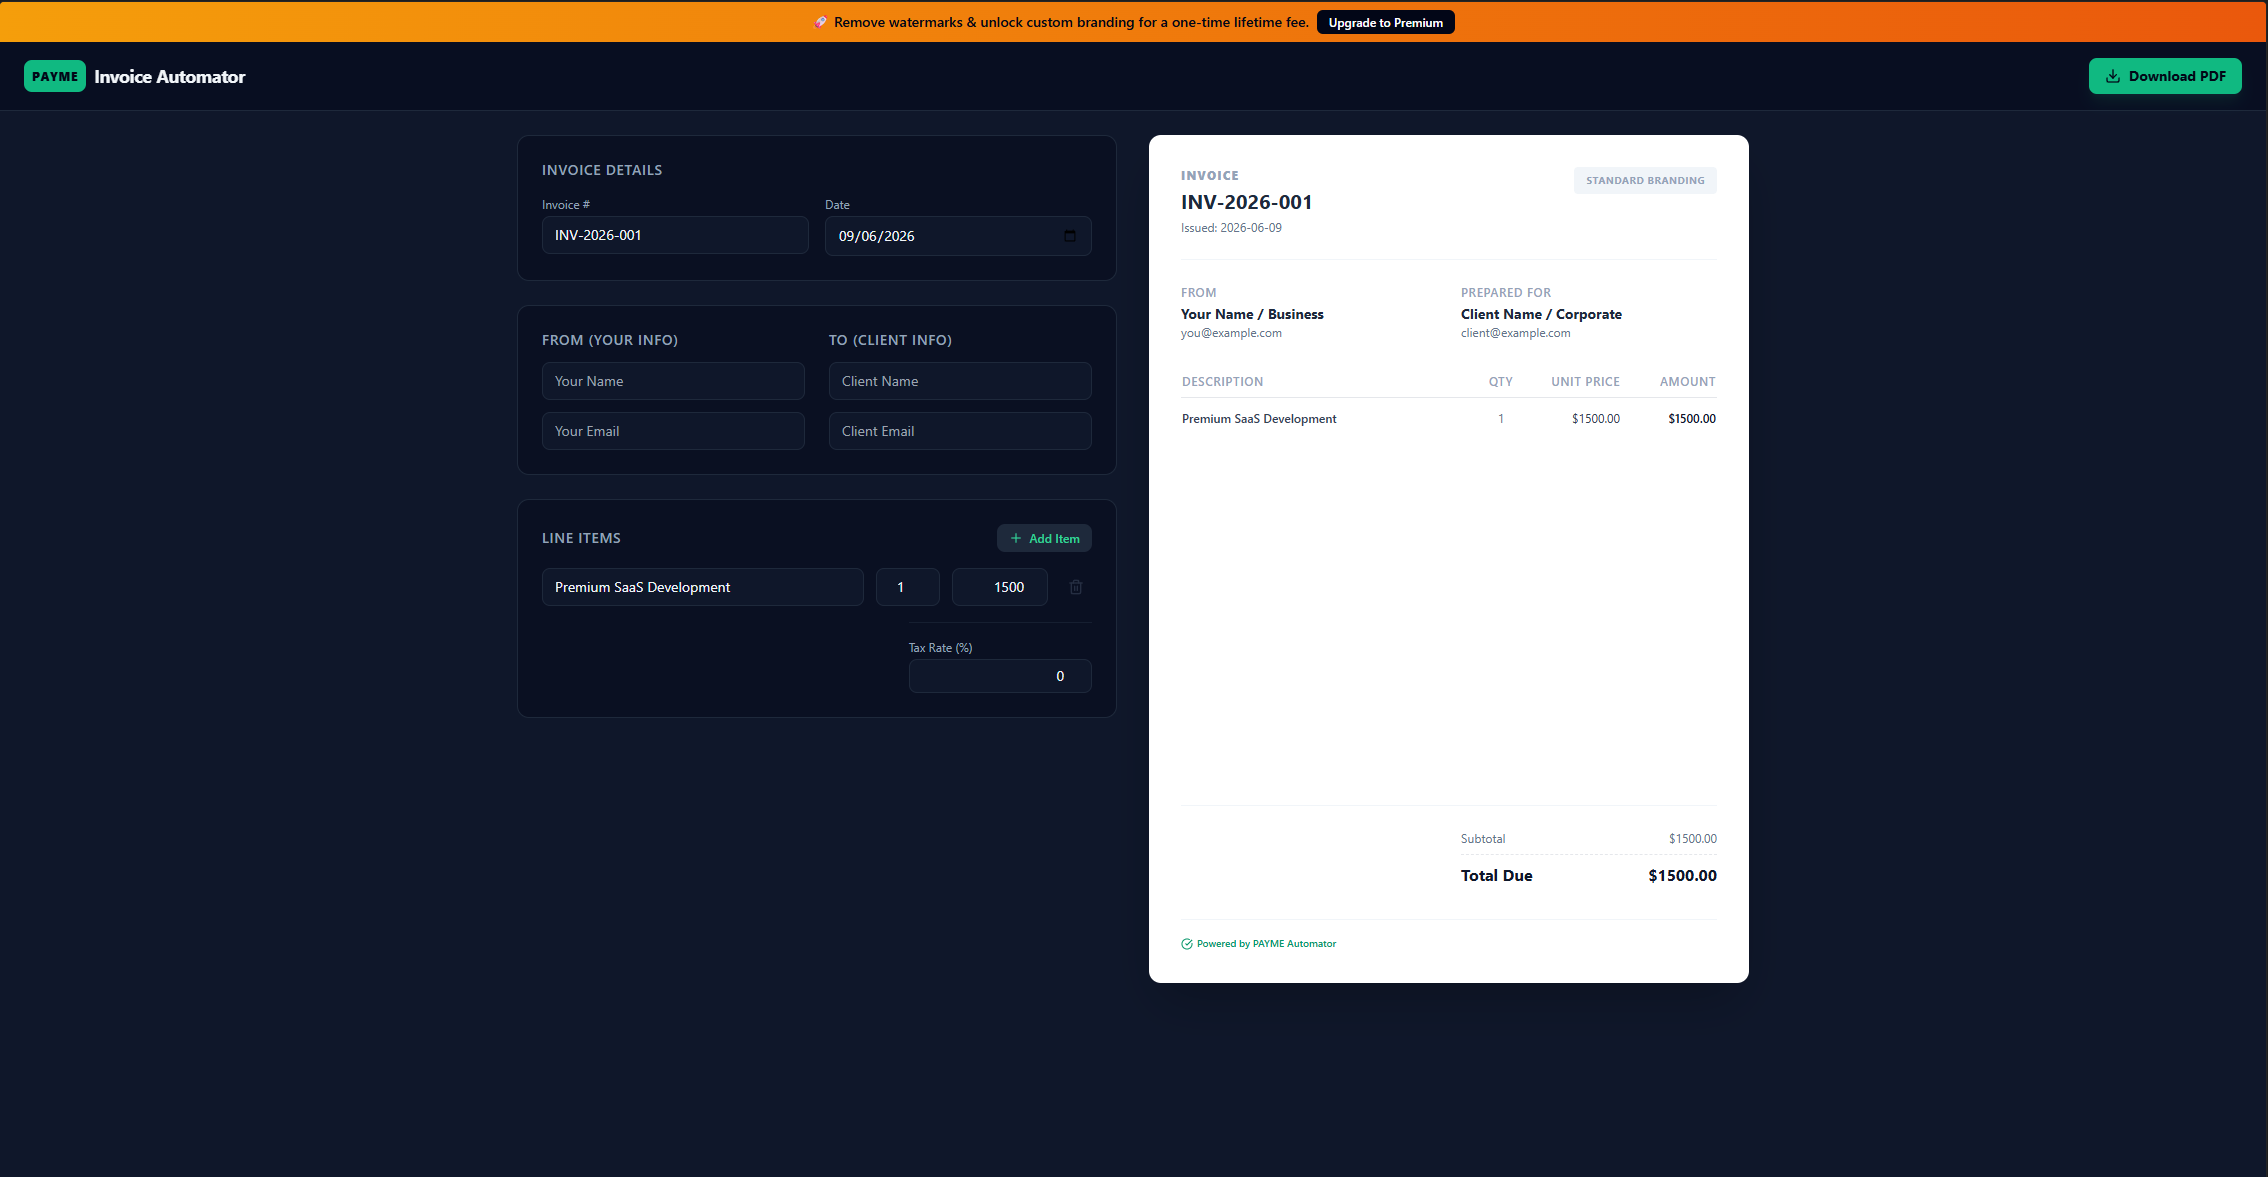Click the DESCRIPTION column header
Screen dimensions: 2268x1177
1222,382
